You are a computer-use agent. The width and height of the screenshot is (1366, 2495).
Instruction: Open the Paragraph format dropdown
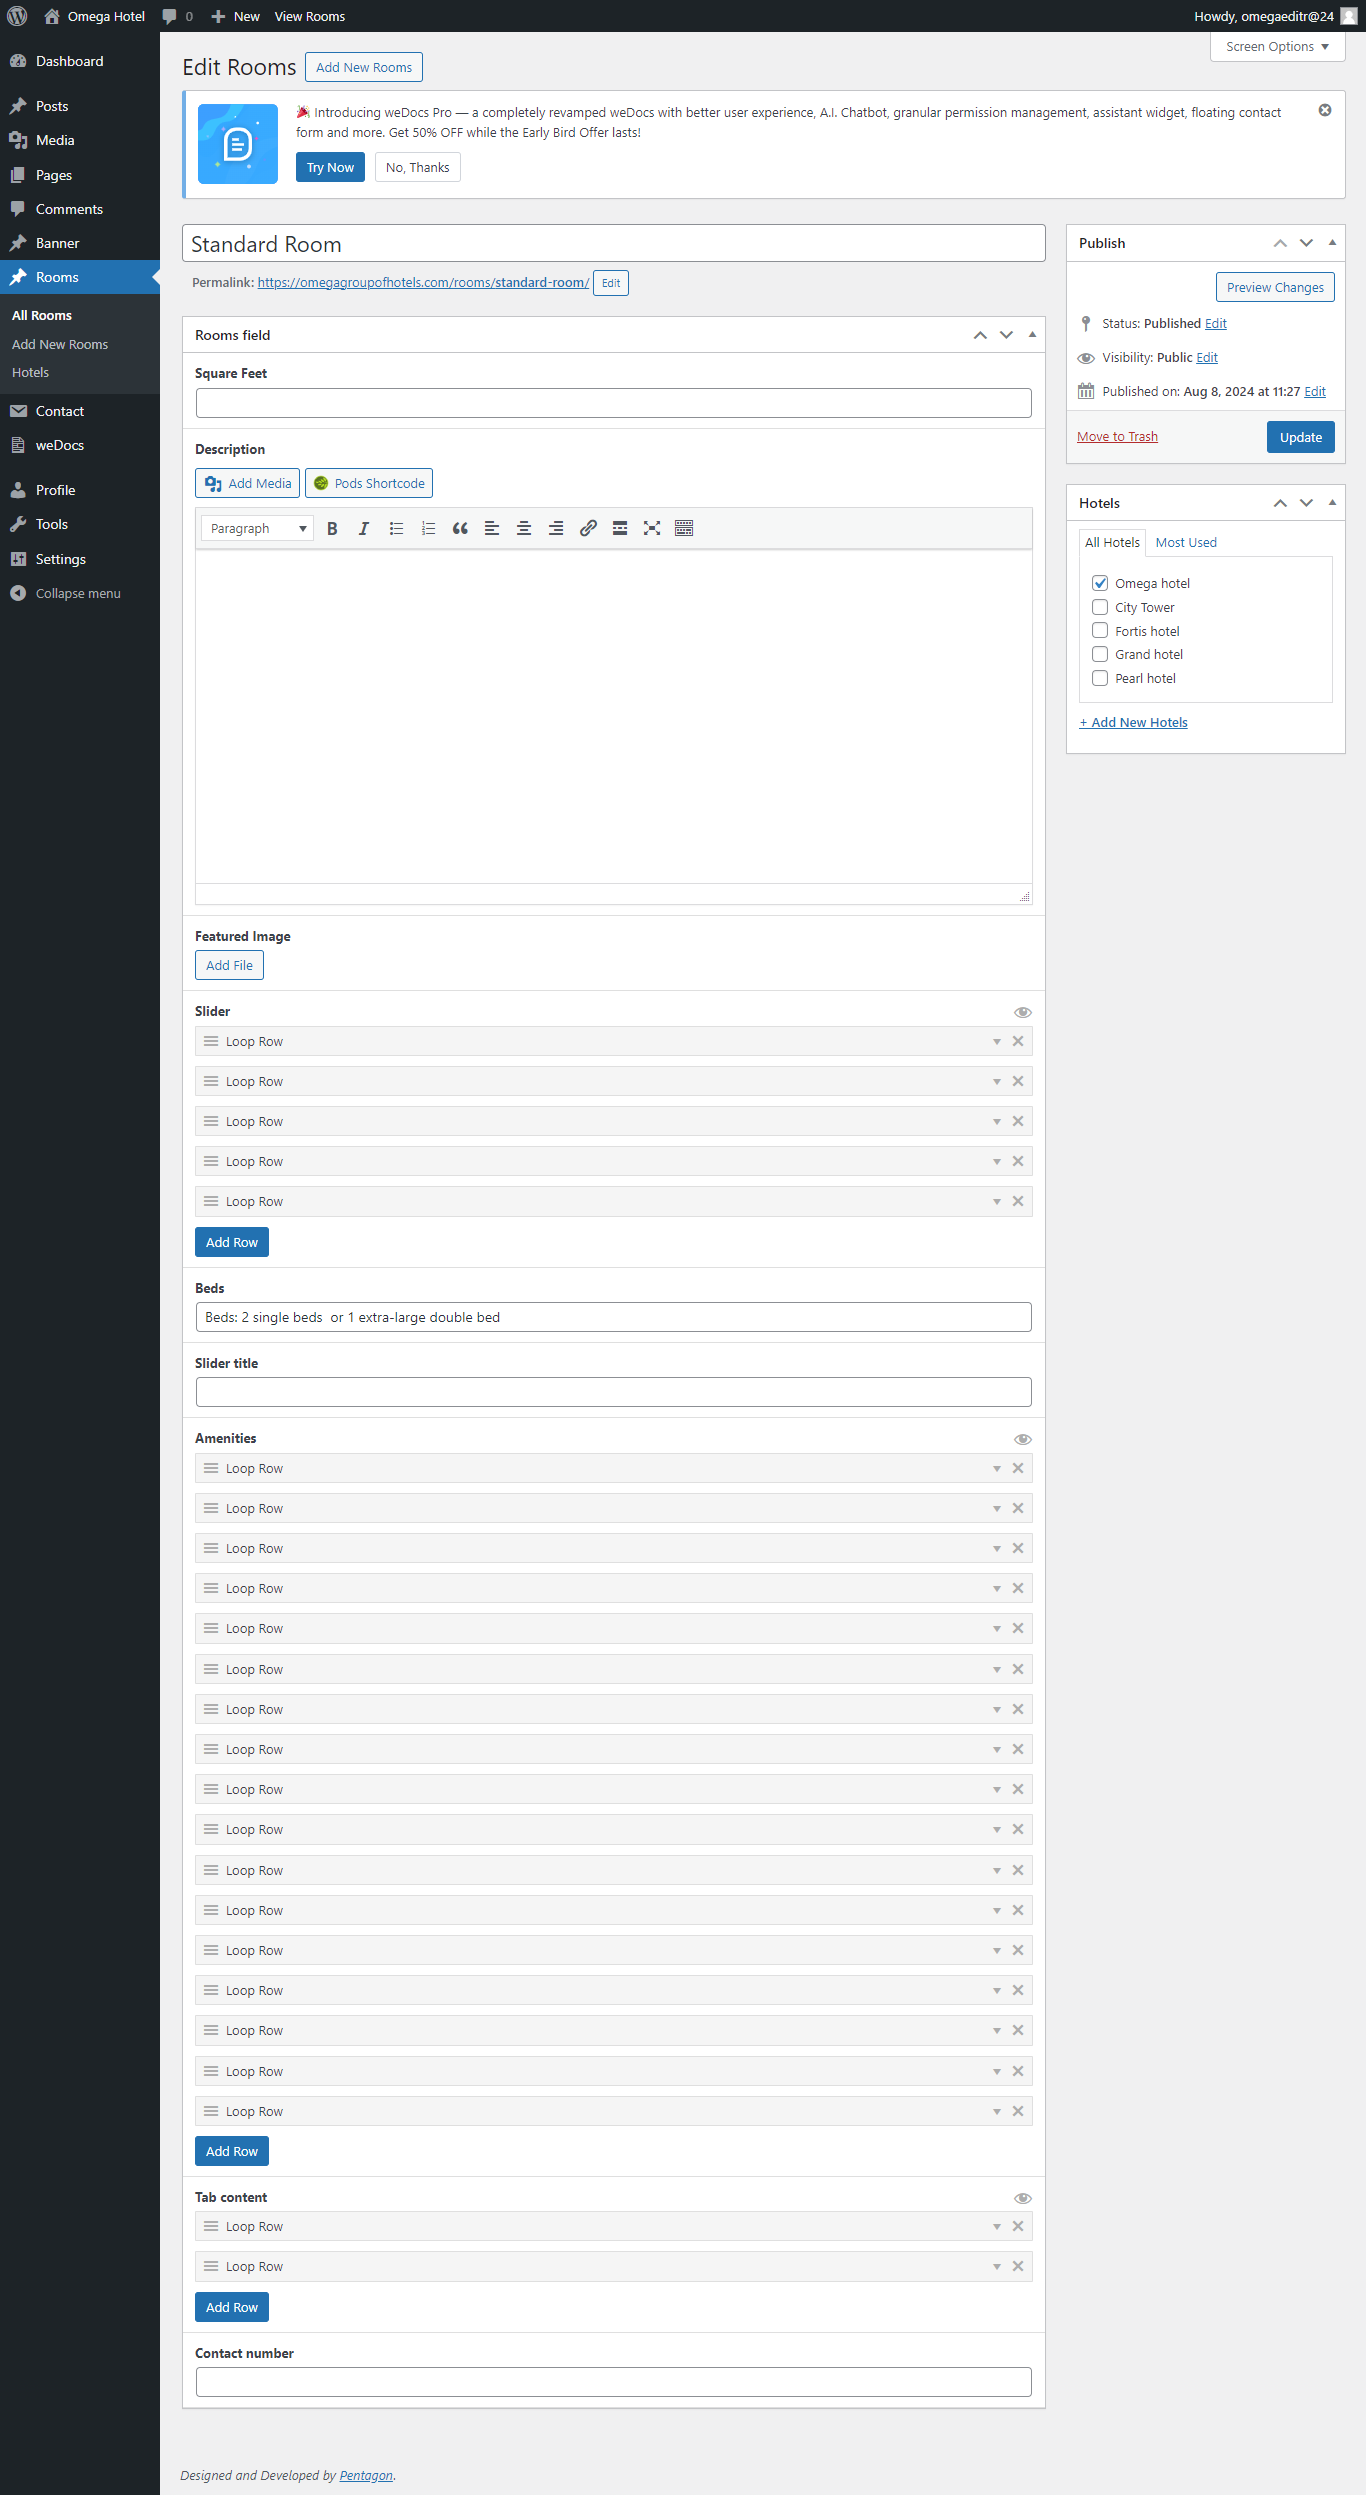click(257, 529)
